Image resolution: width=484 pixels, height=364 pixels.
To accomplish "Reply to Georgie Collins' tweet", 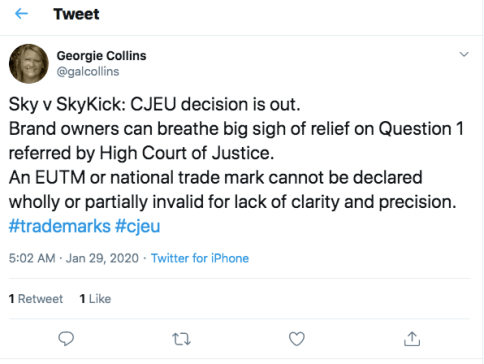I will pyautogui.click(x=66, y=339).
